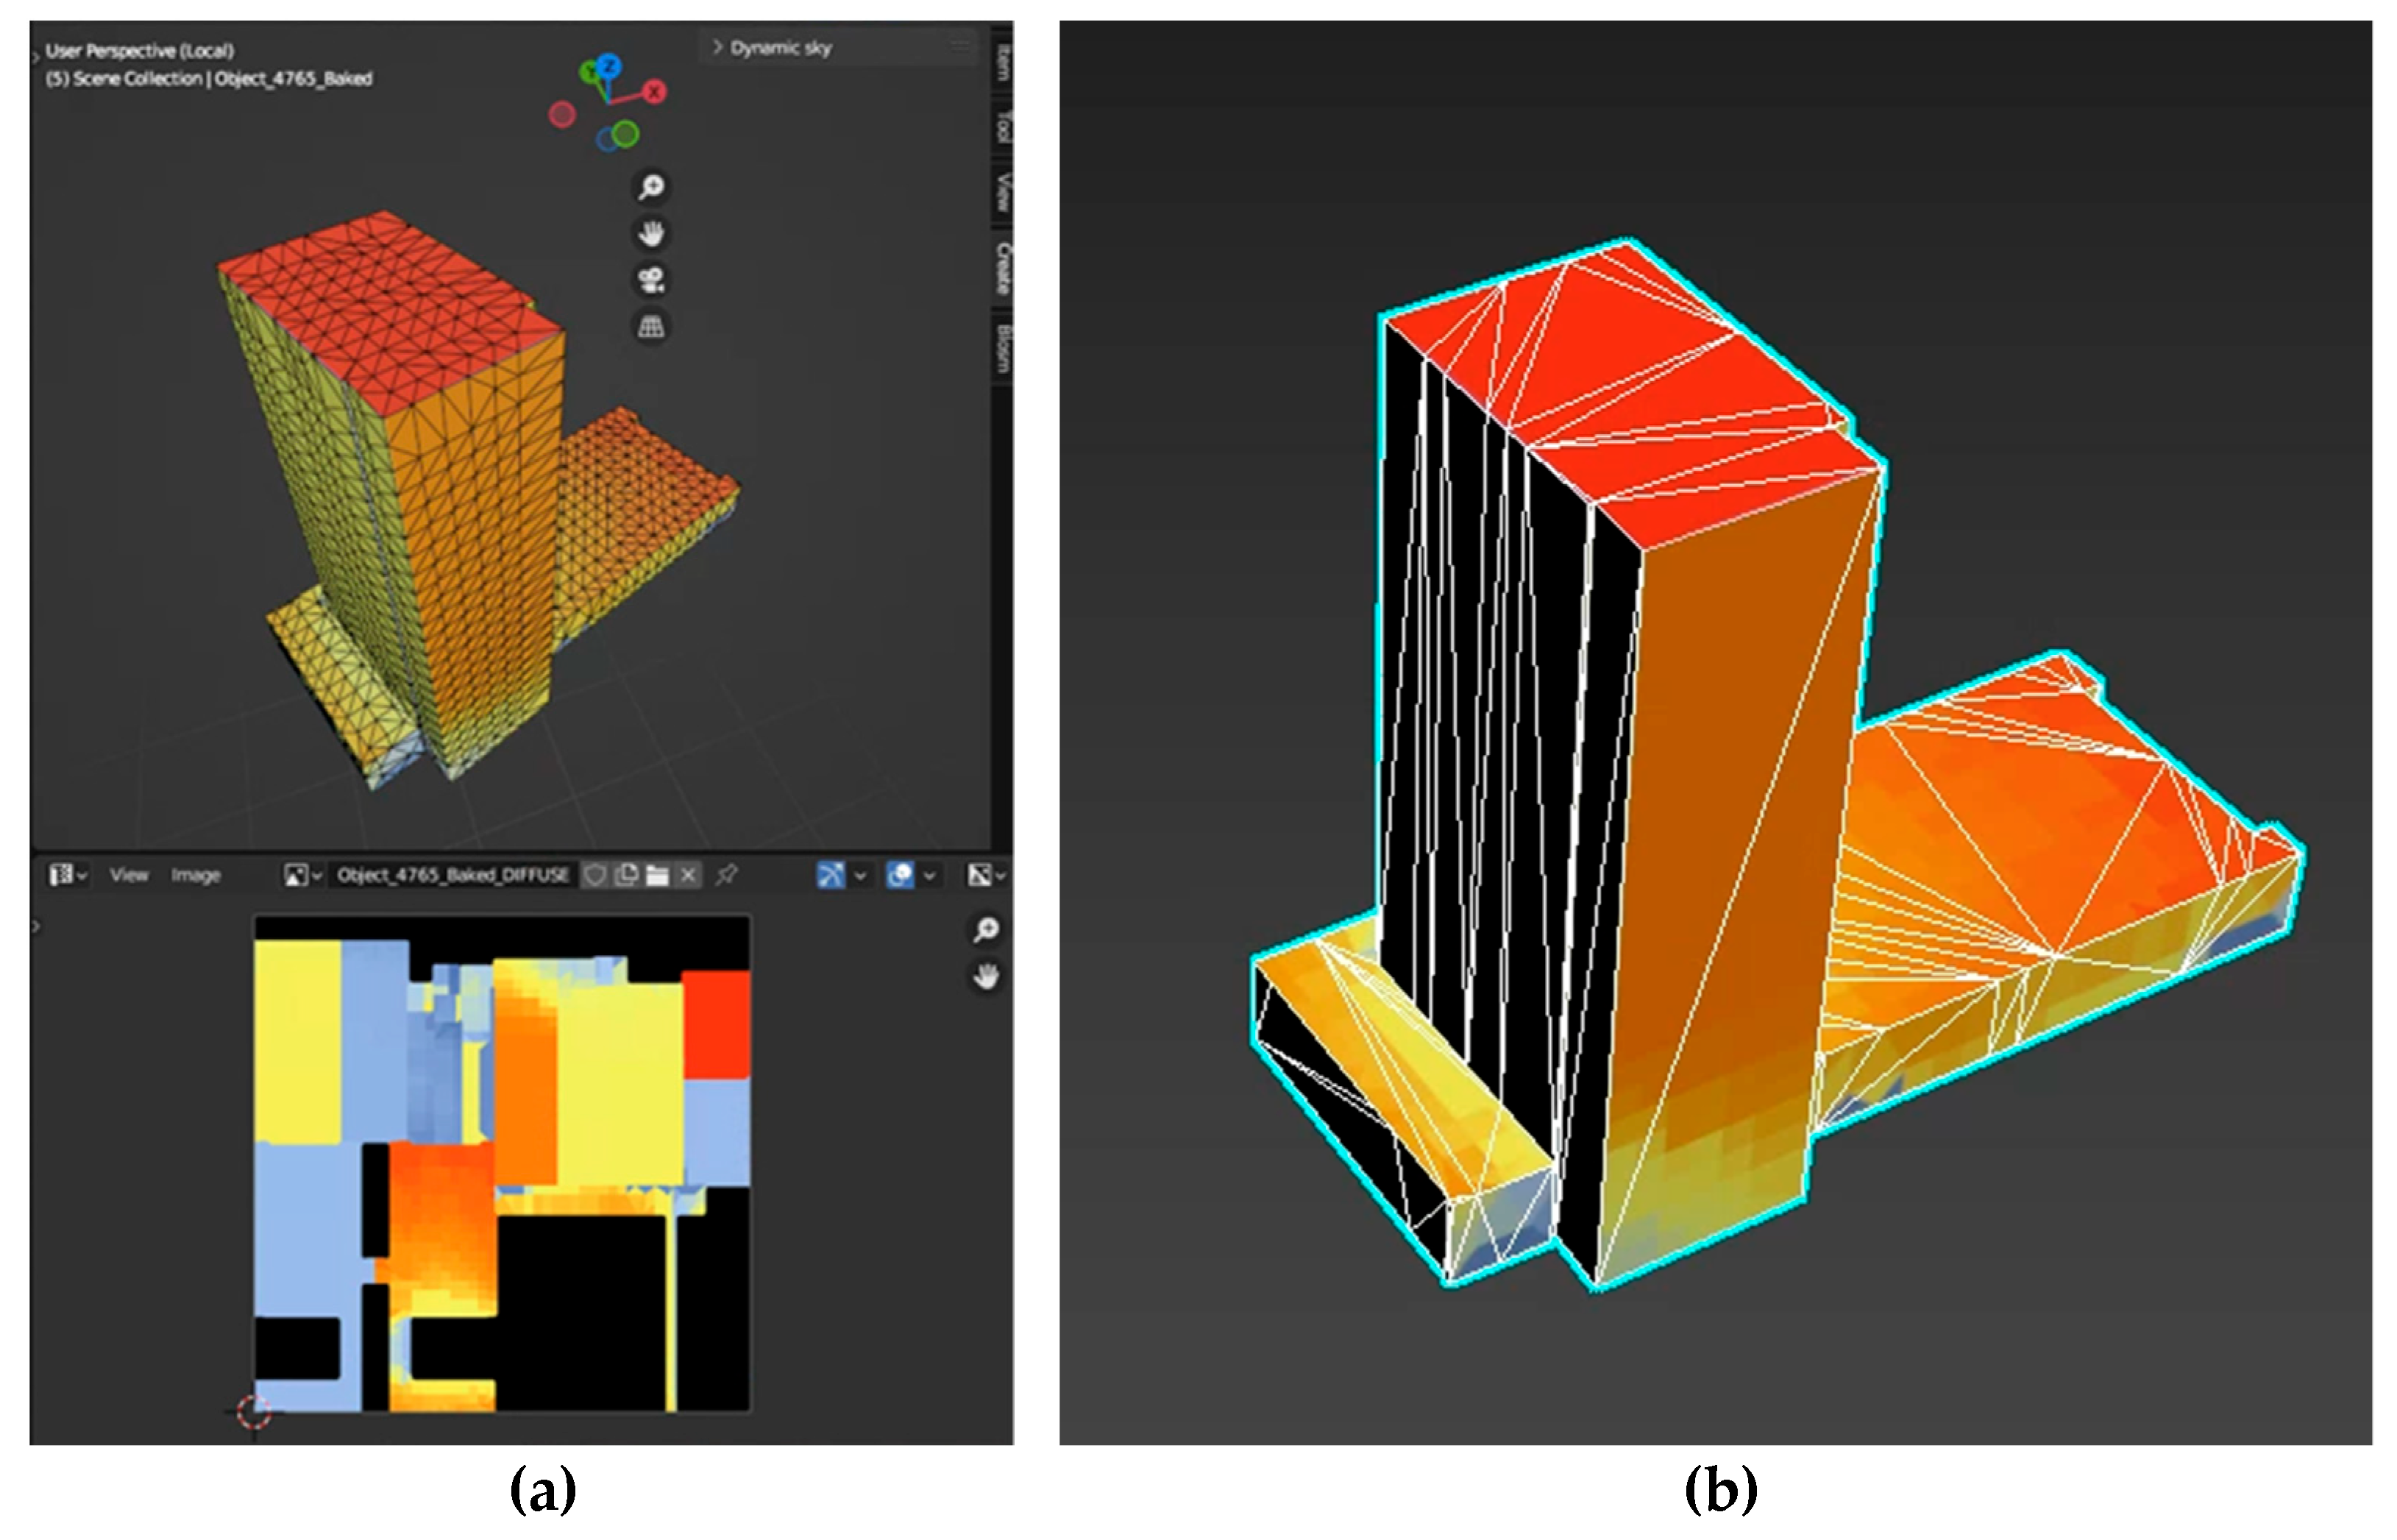The image size is (2397, 1540).
Task: Toggle the camera view icon
Action: click(651, 280)
